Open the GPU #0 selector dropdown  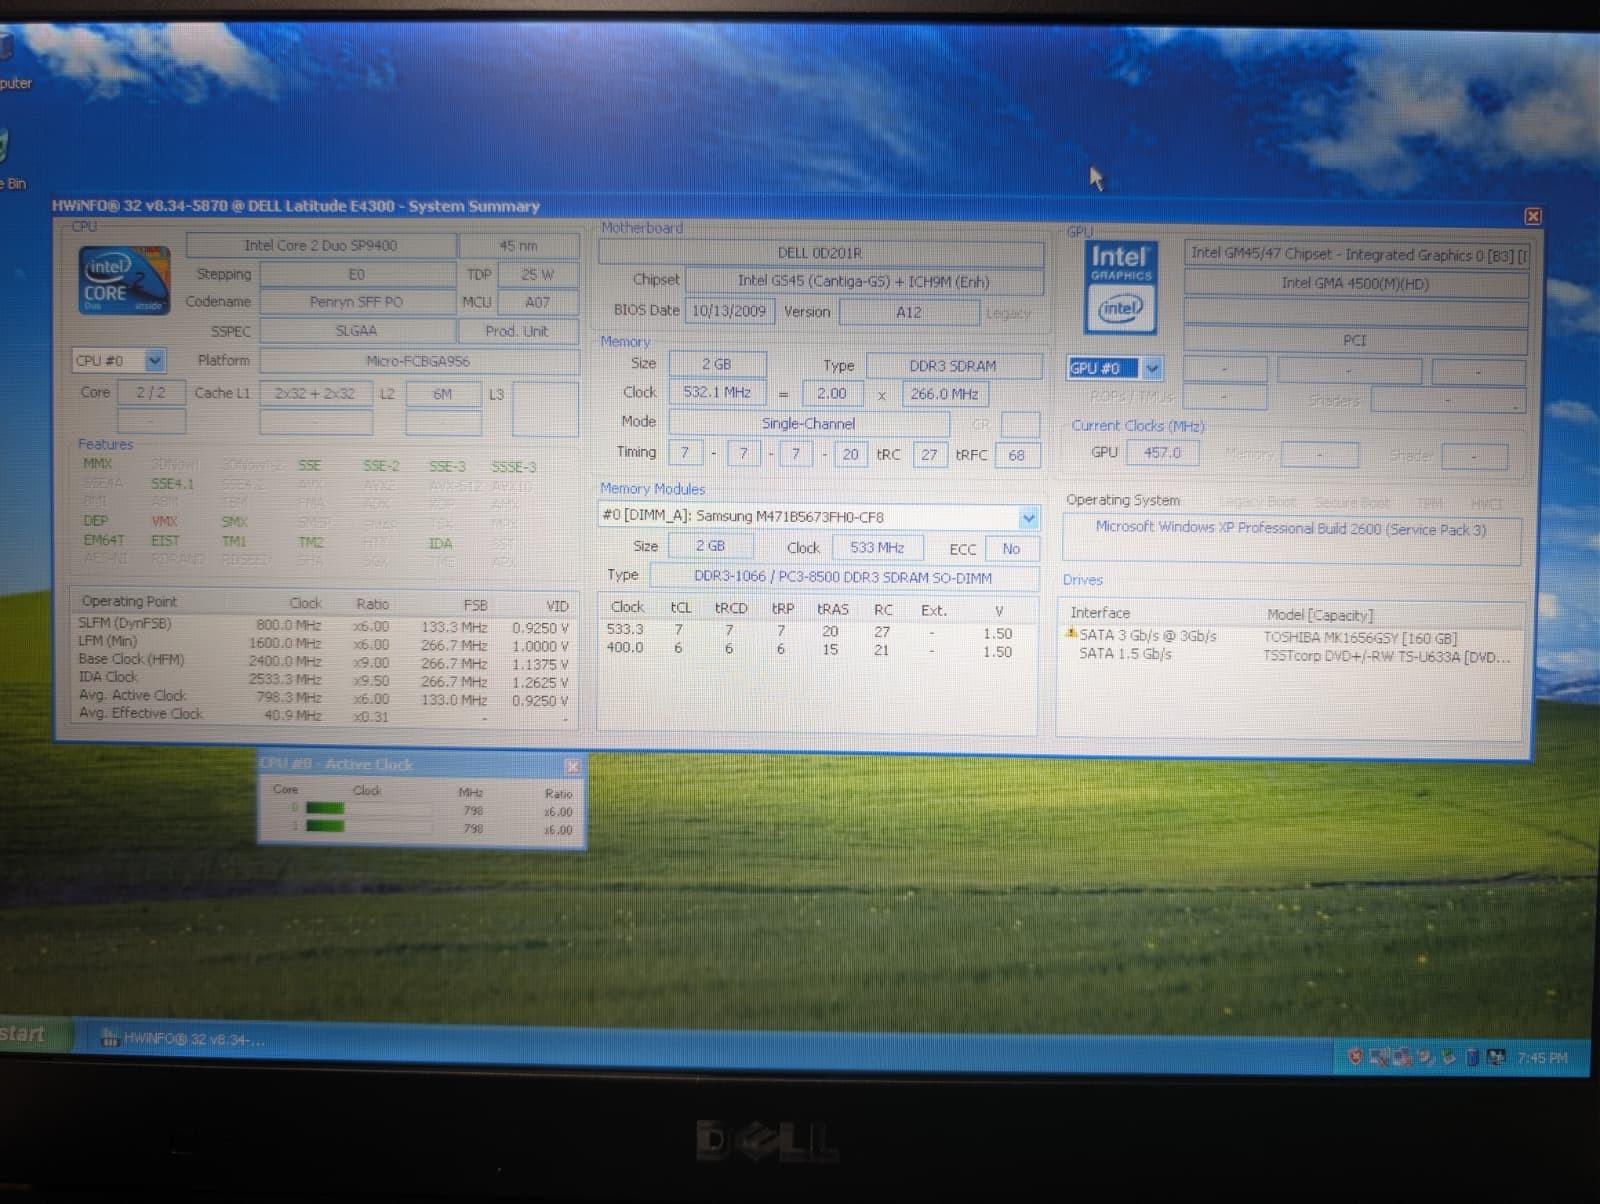coord(1152,368)
